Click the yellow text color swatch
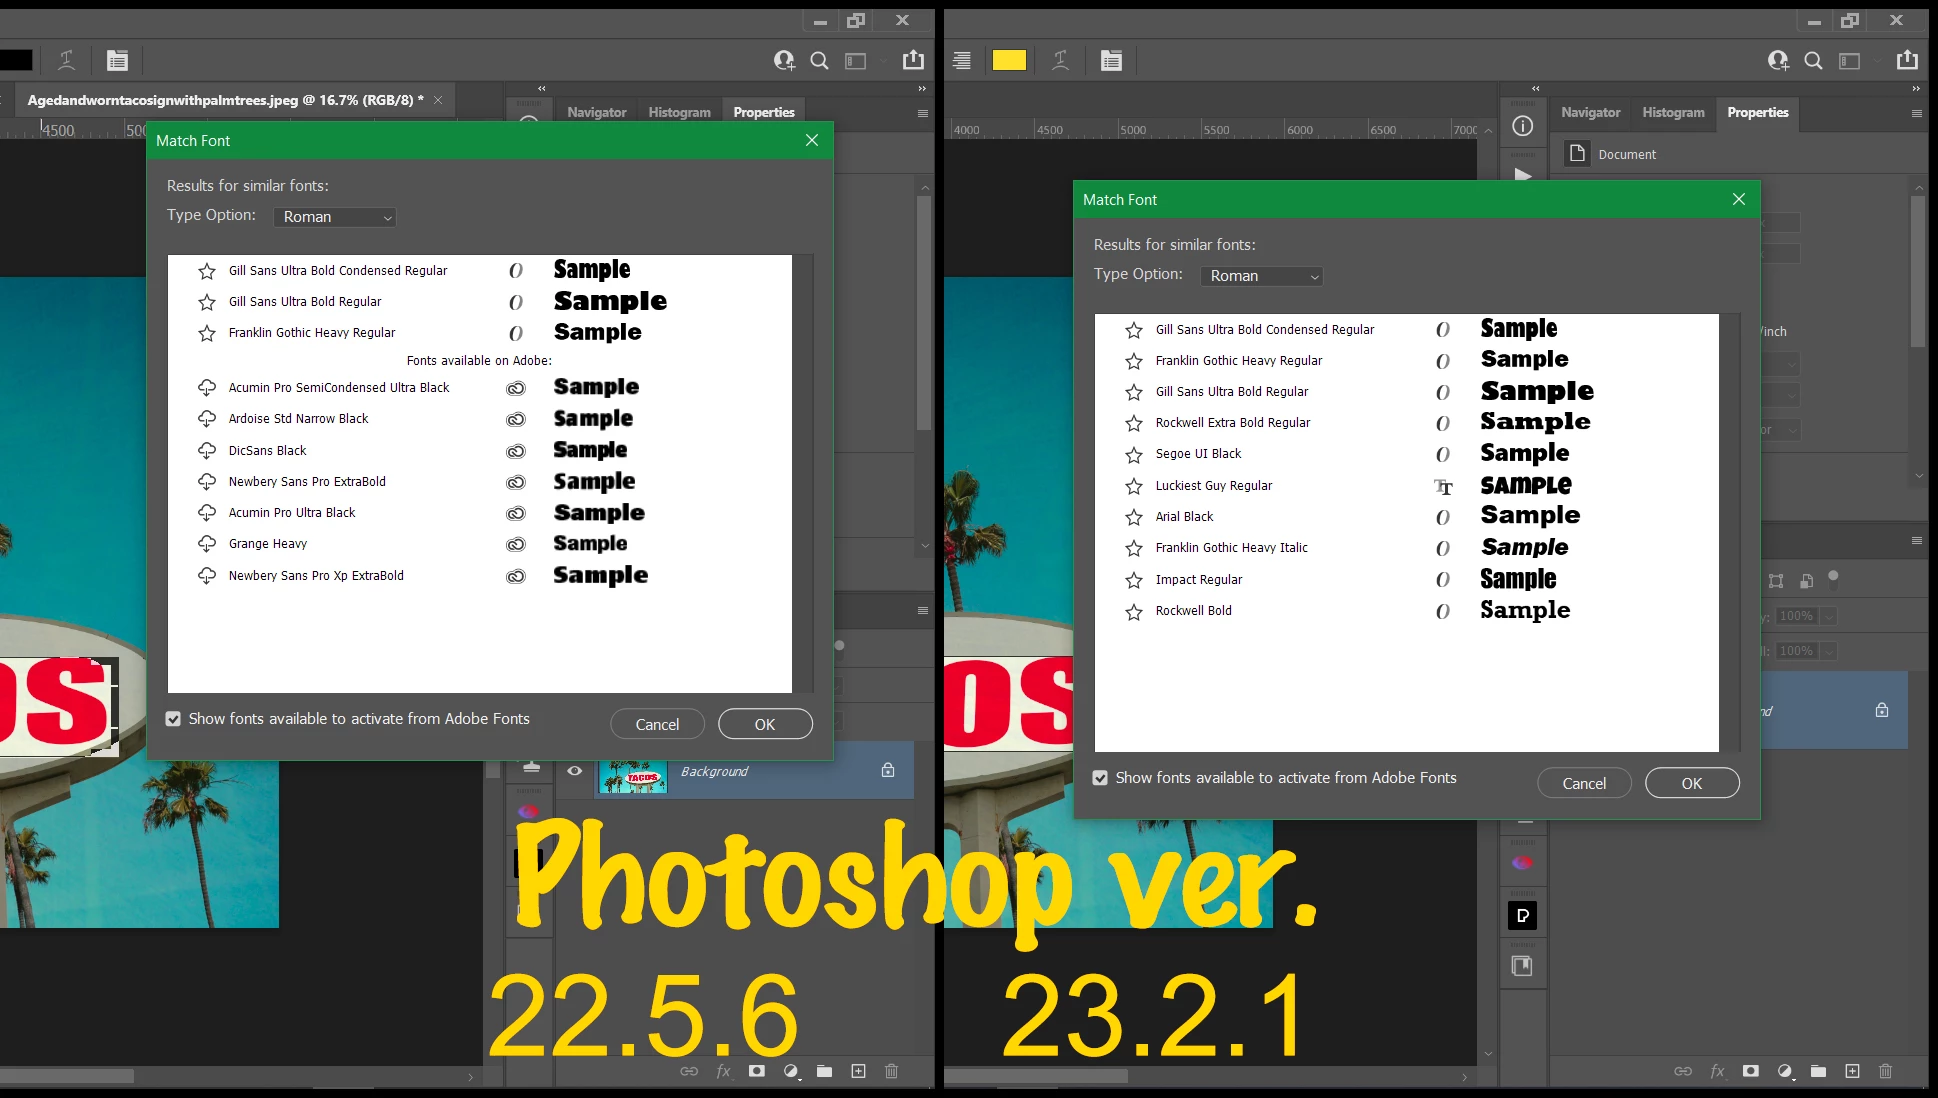Screen dimensions: 1938x1098 coord(1009,60)
